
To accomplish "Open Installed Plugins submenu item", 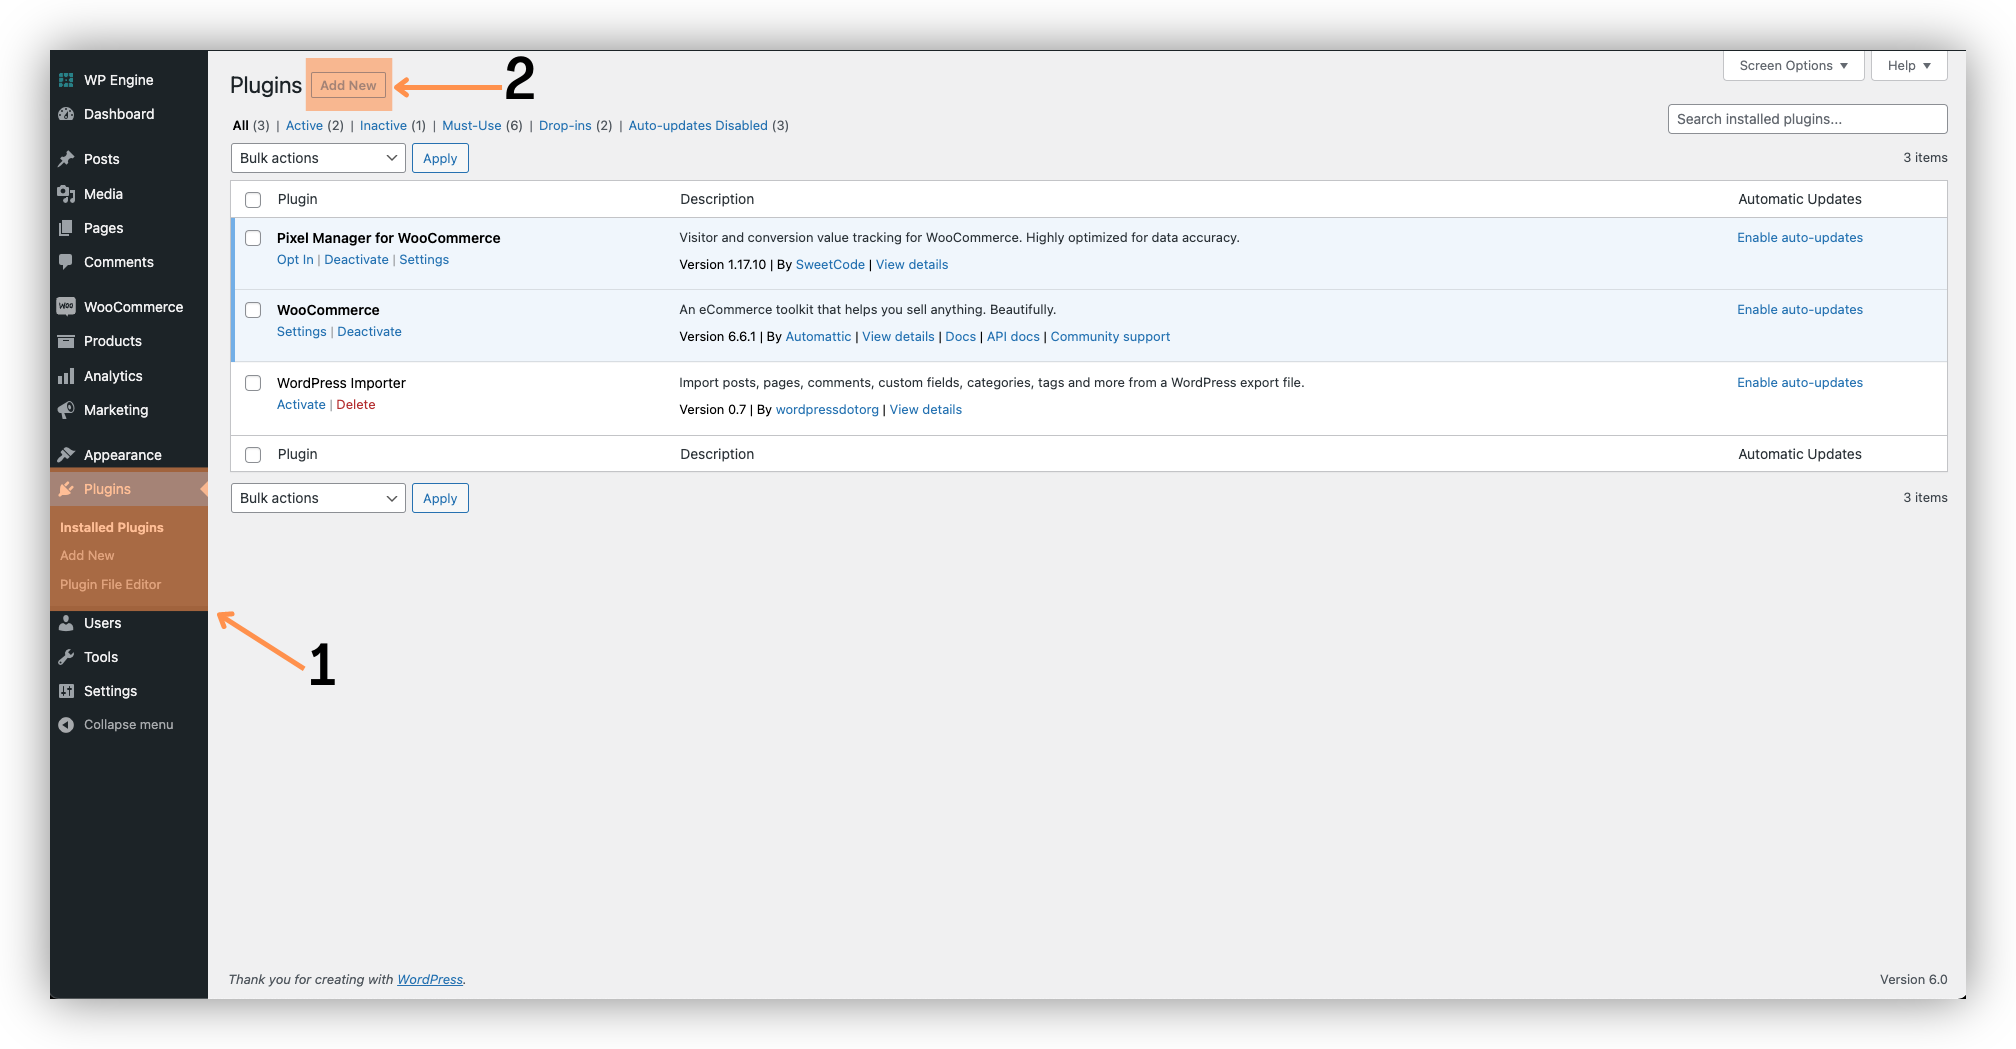I will [112, 527].
